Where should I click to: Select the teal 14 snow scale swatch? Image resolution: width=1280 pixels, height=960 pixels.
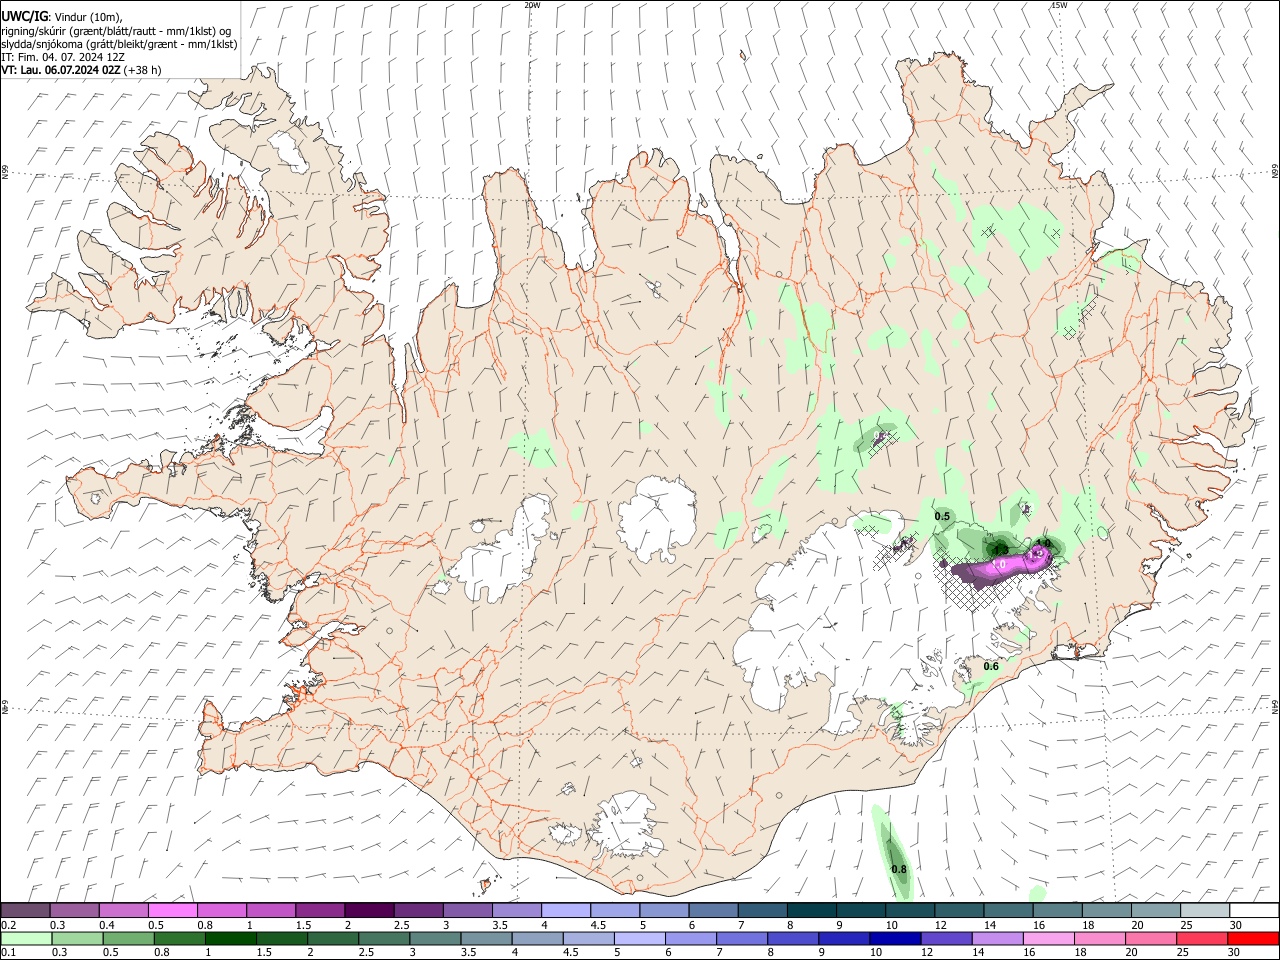[1008, 910]
